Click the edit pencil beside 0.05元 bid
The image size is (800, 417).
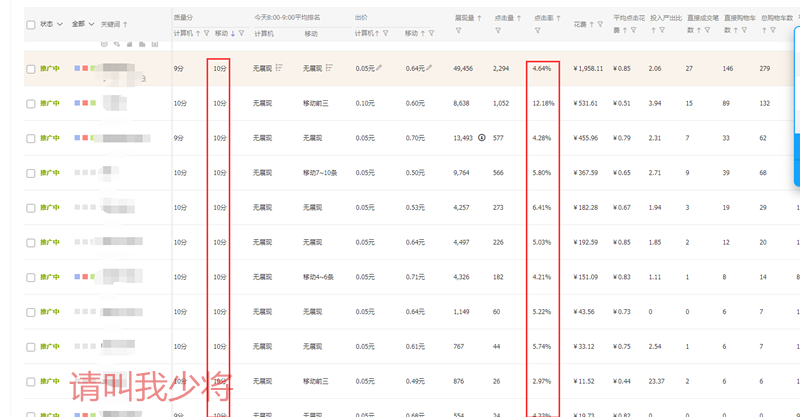[379, 68]
